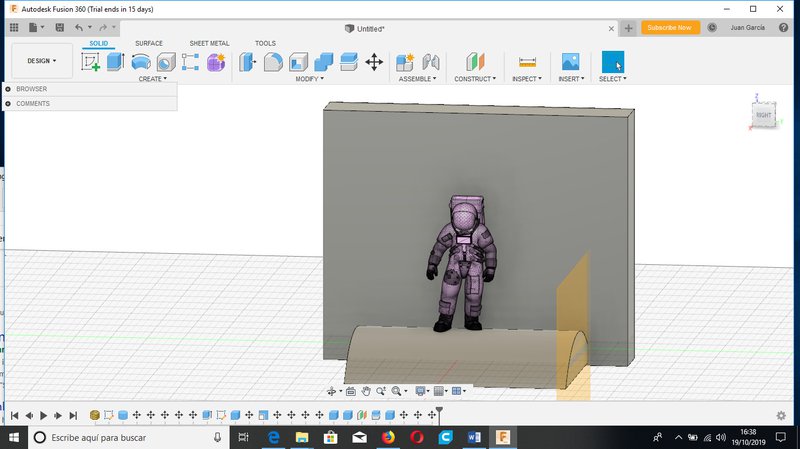Screen dimensions: 800x449
Task: Switch to the Surface tab
Action: click(x=149, y=44)
